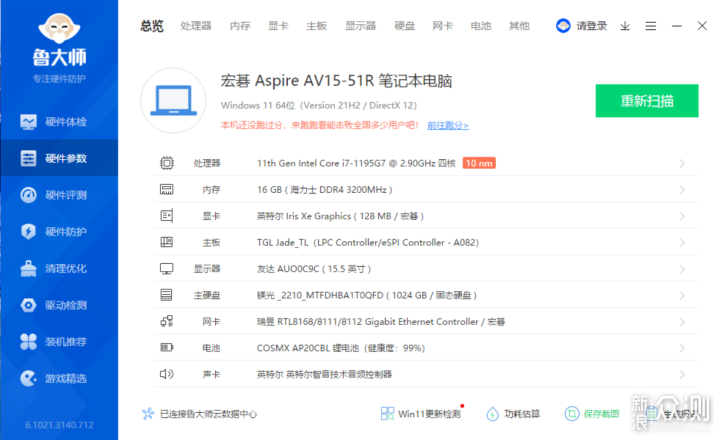Click the RTL8168 Ethernet Controller text
The image size is (720, 440).
[381, 322]
